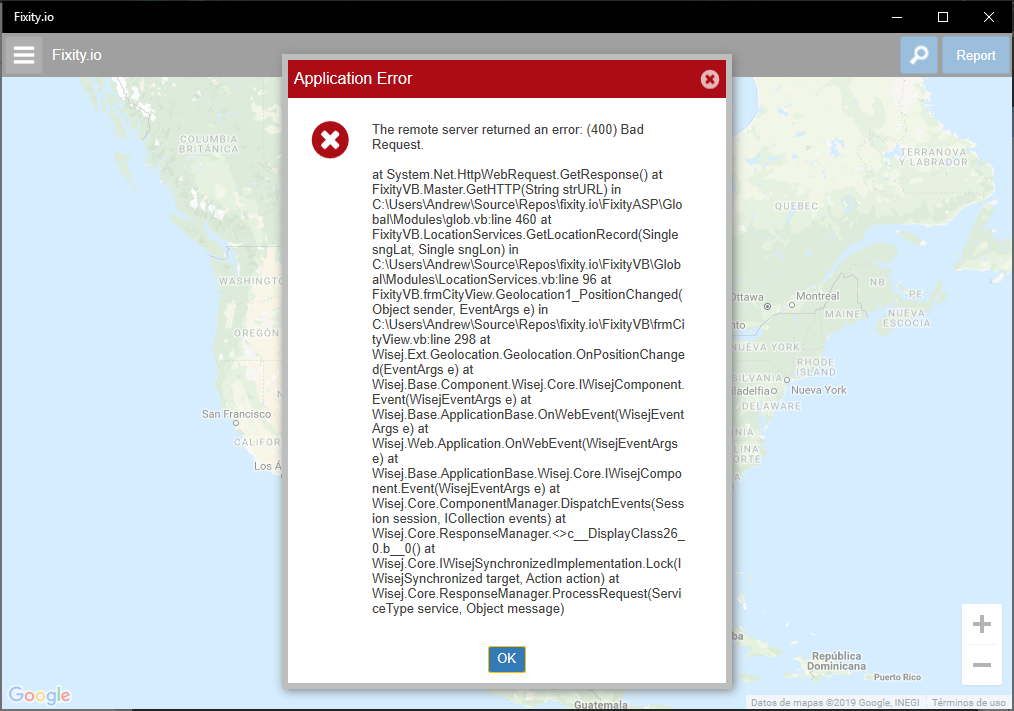Close the Application Error dialog with the X icon
Screen dimensions: 1014x711
[x=709, y=79]
